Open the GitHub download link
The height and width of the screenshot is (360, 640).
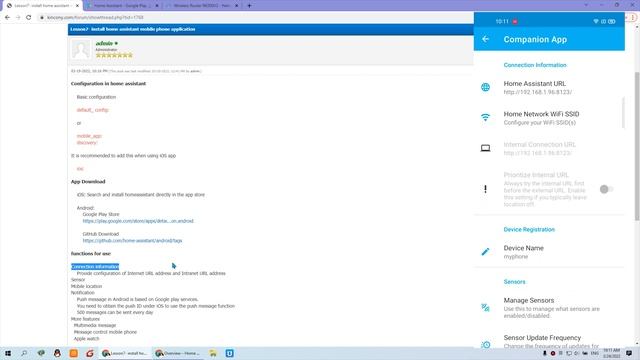click(132, 240)
